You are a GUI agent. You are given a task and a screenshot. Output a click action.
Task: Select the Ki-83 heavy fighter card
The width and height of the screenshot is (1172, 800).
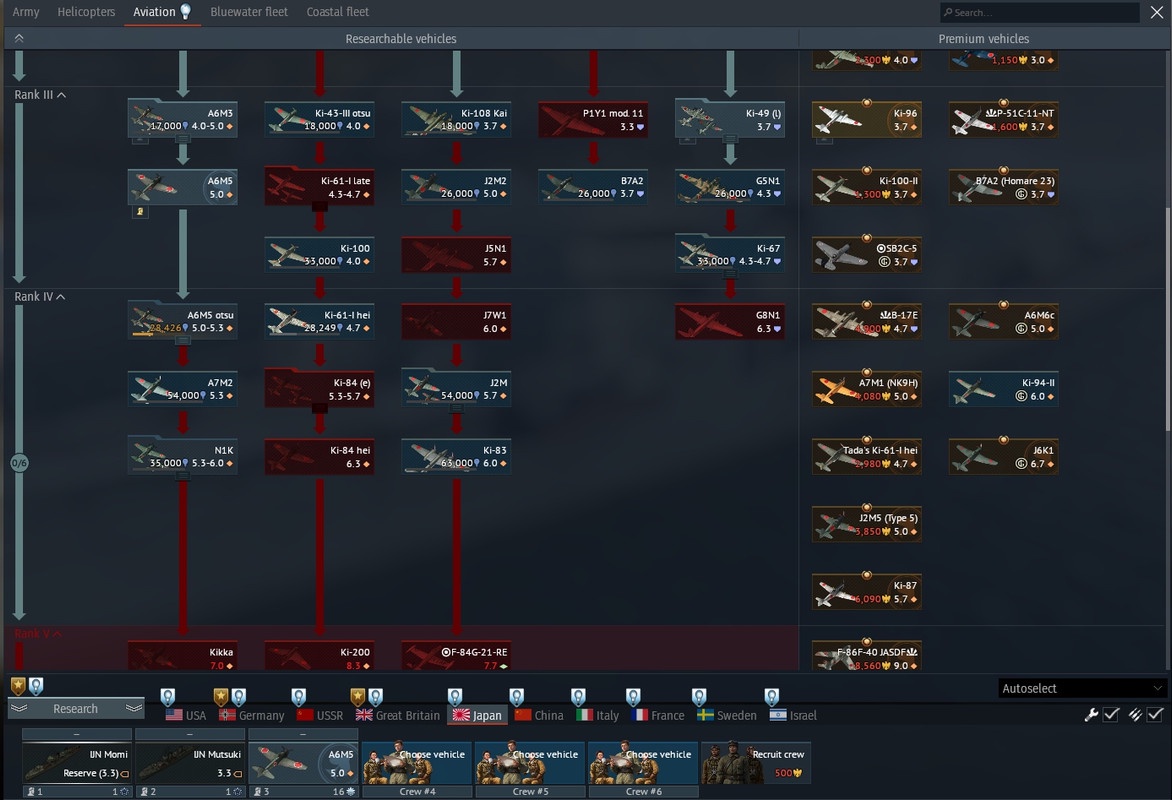[456, 456]
